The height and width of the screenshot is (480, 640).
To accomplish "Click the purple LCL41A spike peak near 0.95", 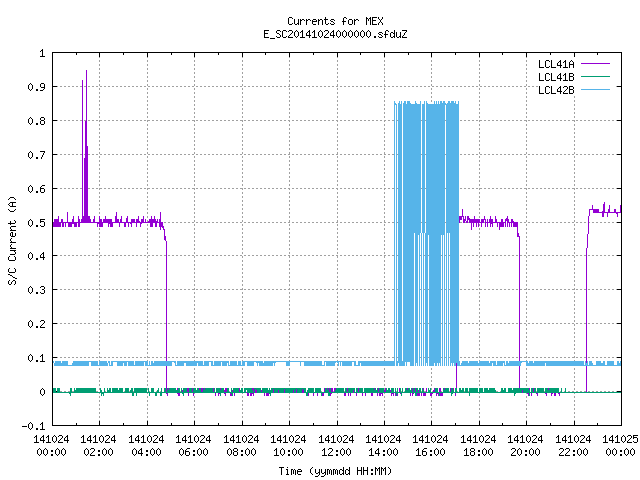I will click(x=86, y=73).
